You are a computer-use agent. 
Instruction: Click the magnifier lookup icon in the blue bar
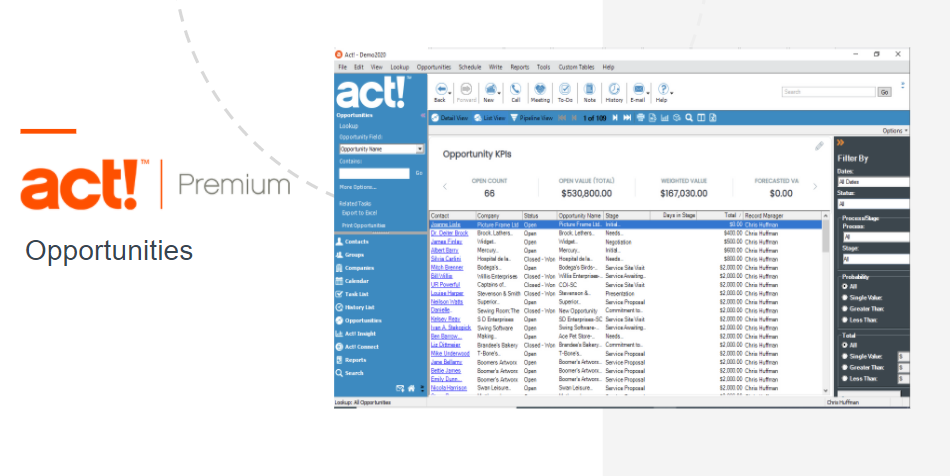689,118
